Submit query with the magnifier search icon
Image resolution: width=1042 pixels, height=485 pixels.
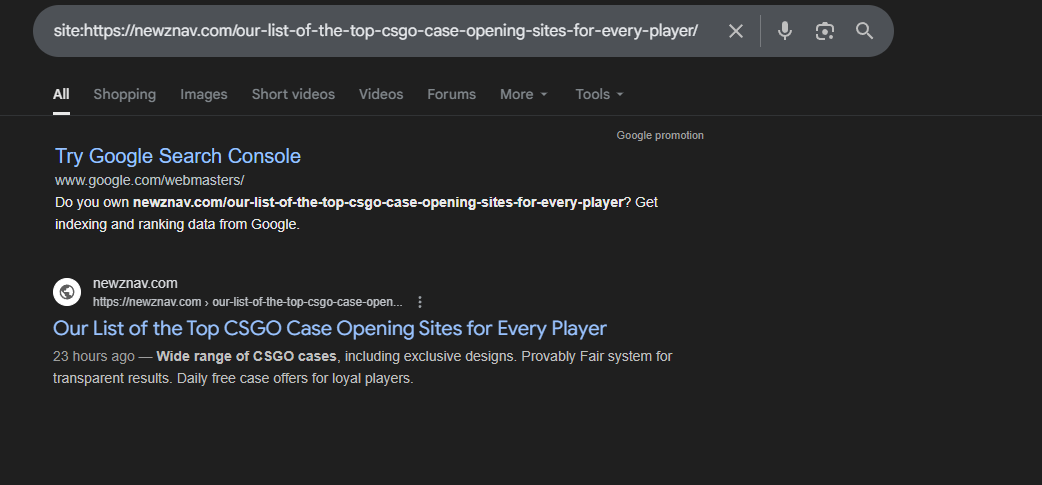[864, 31]
